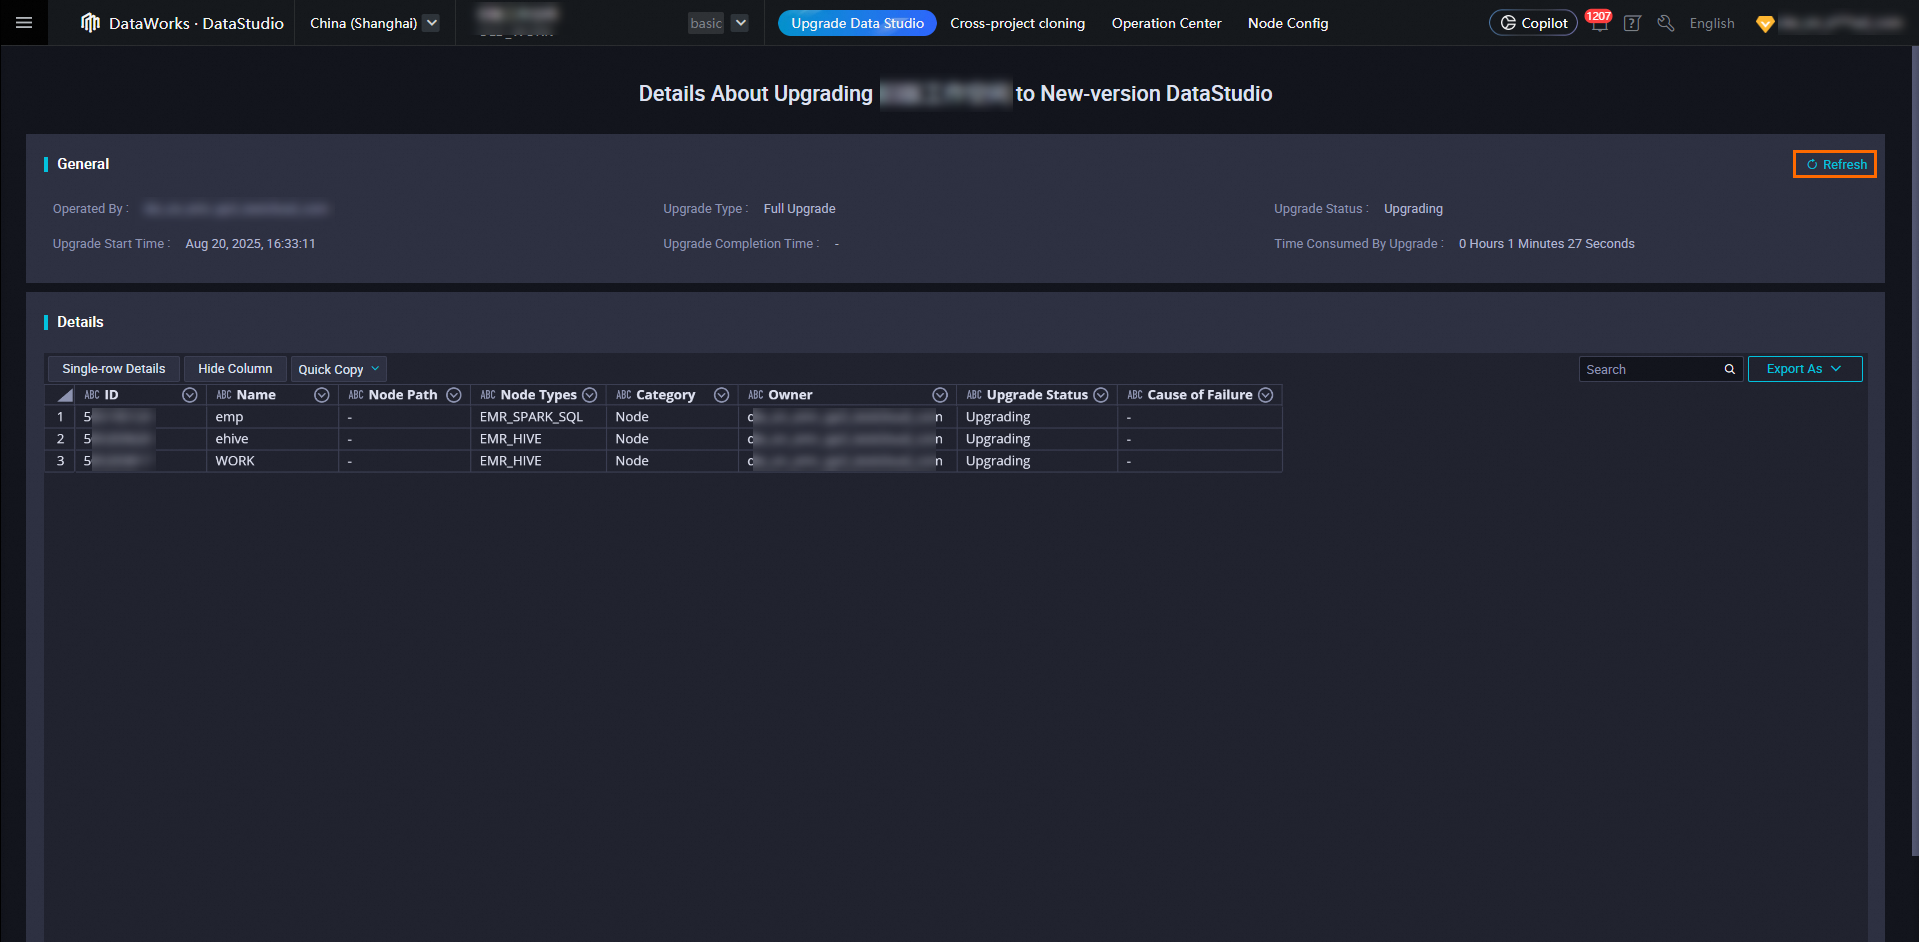Screen dimensions: 1919x942
Task: Open the hamburger navigation menu
Action: pyautogui.click(x=24, y=23)
